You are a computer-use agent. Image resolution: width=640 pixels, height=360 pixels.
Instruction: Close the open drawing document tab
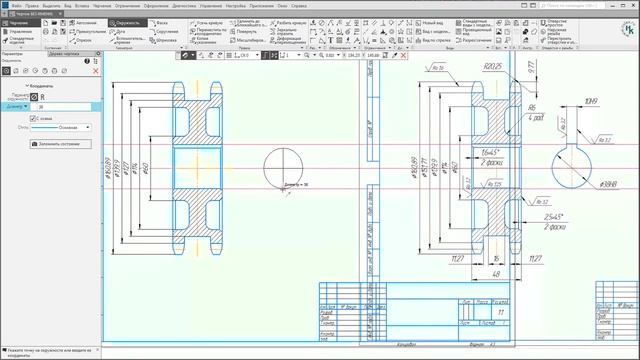click(x=60, y=14)
